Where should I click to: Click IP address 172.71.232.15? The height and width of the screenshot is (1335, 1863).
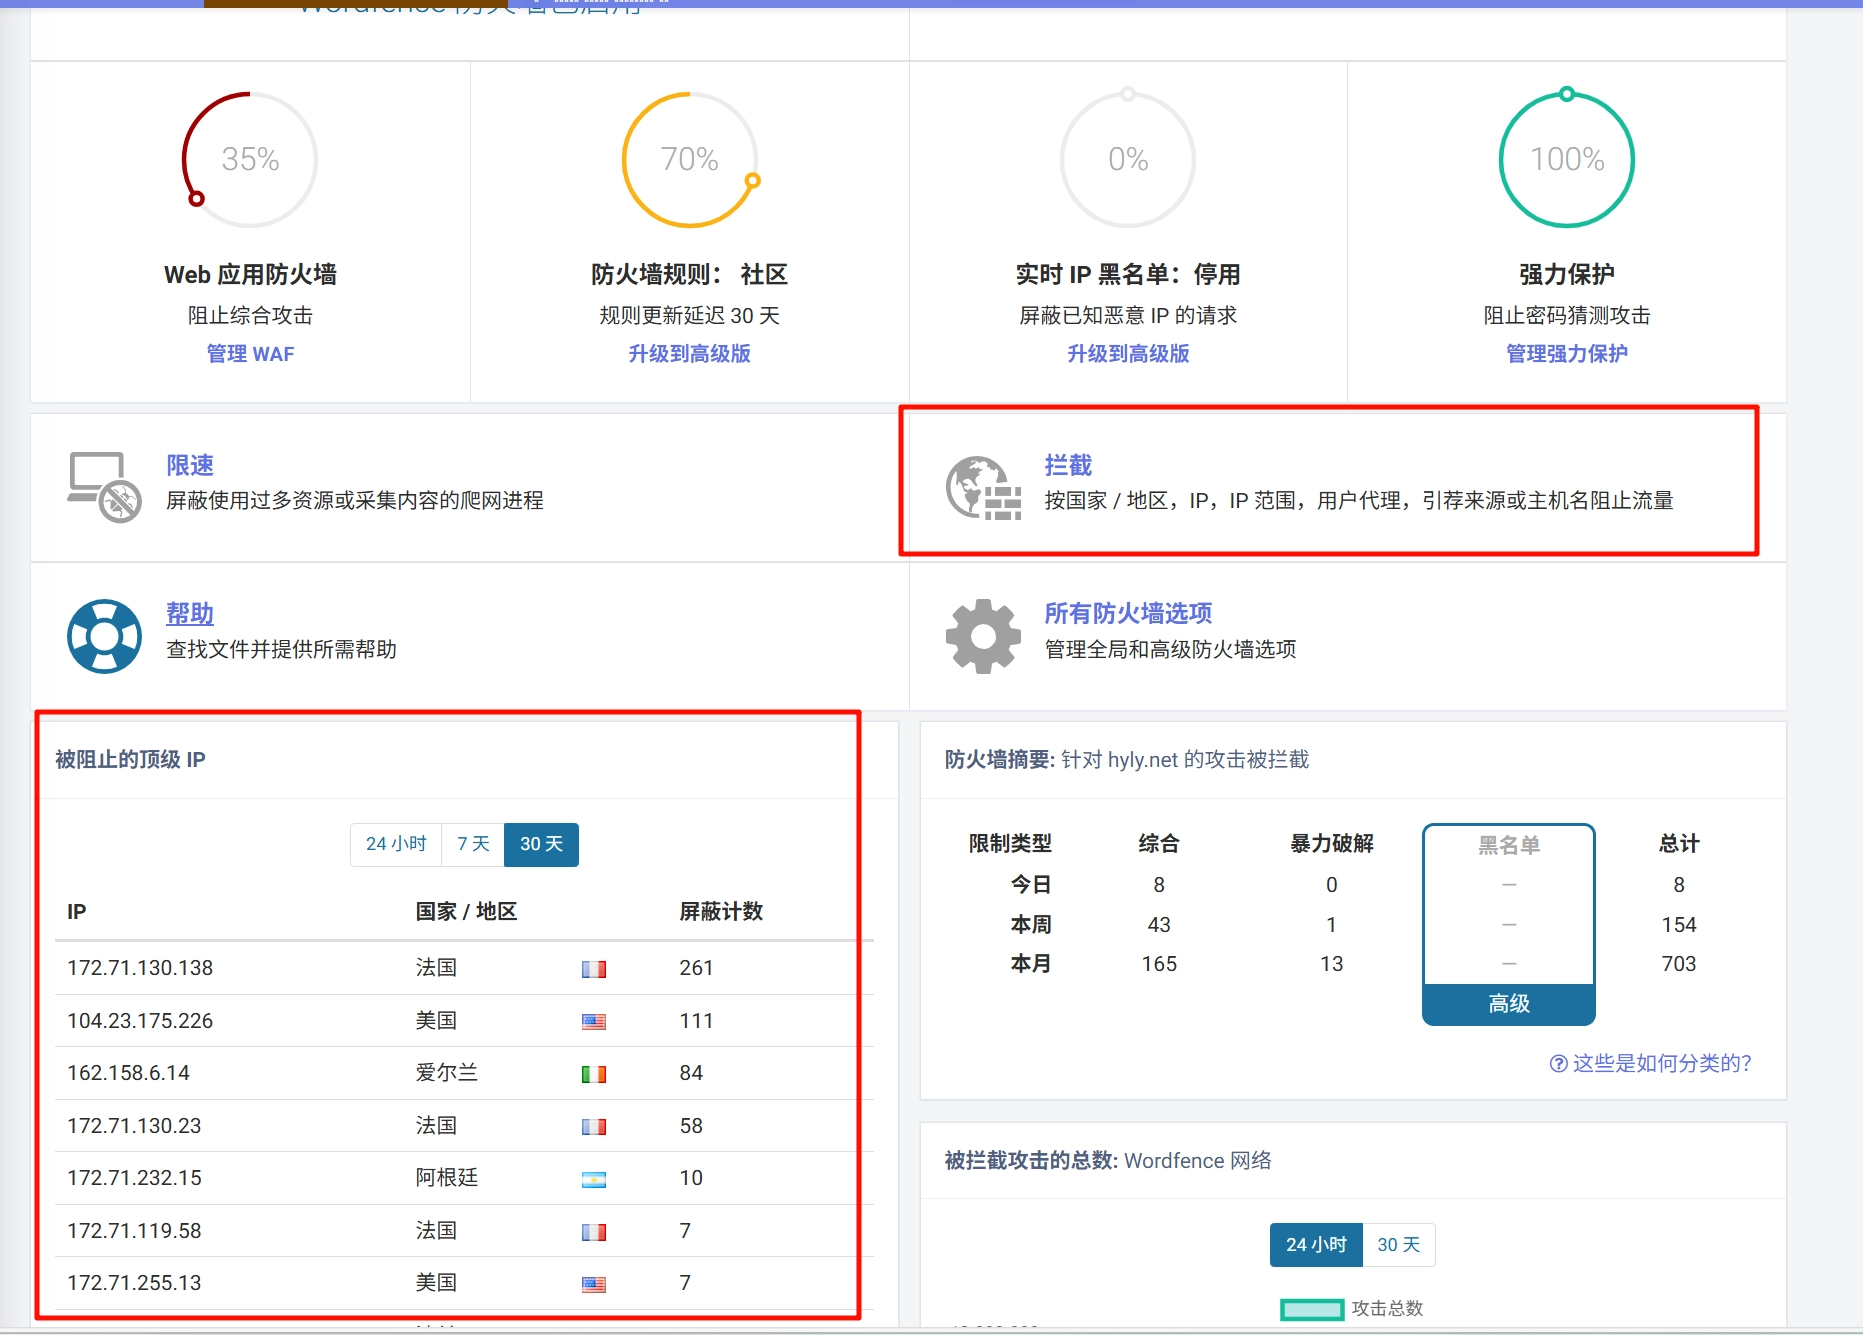coord(134,1178)
